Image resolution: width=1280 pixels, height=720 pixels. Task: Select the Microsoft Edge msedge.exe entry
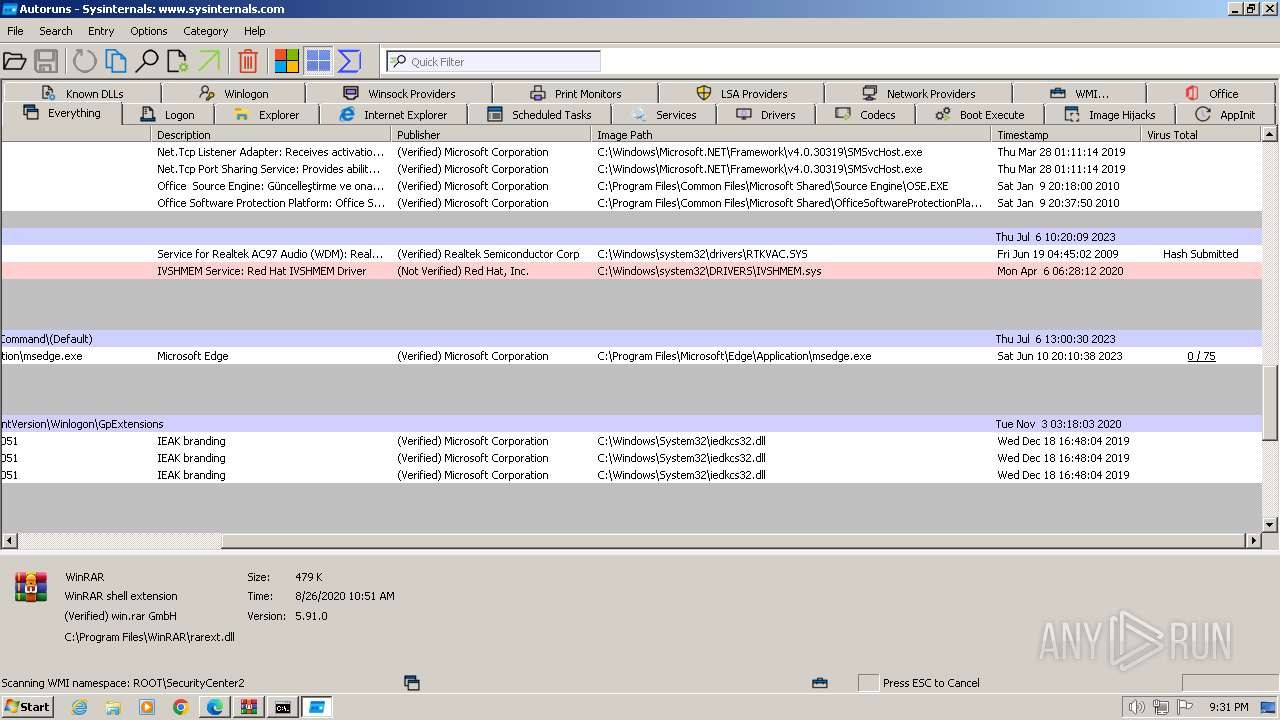click(631, 356)
